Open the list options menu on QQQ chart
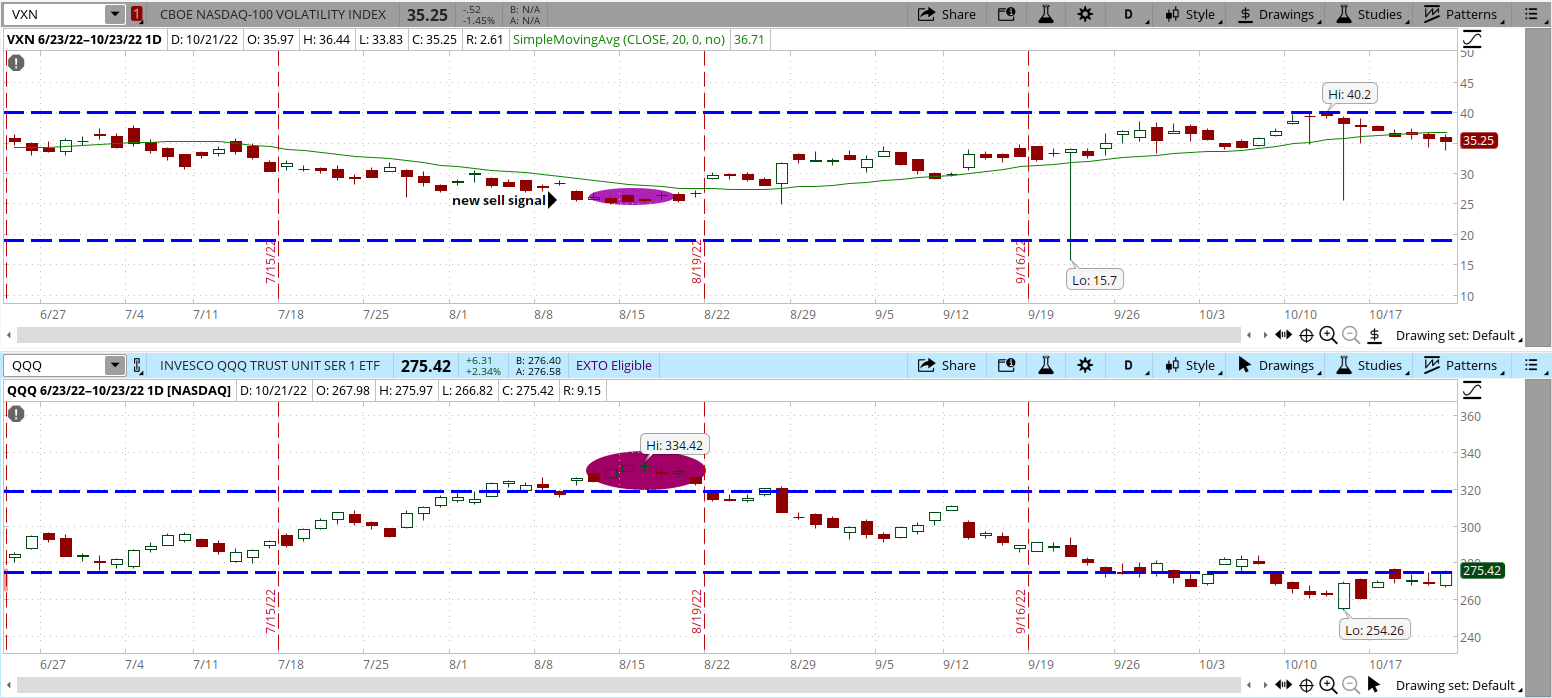 point(1530,365)
